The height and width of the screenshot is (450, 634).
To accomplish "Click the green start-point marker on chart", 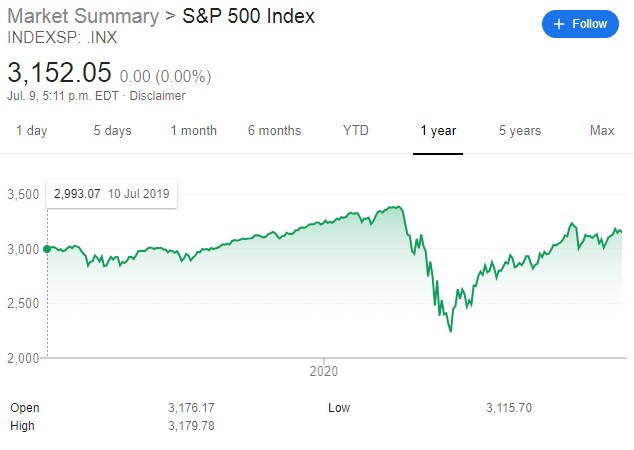I will pyautogui.click(x=47, y=249).
